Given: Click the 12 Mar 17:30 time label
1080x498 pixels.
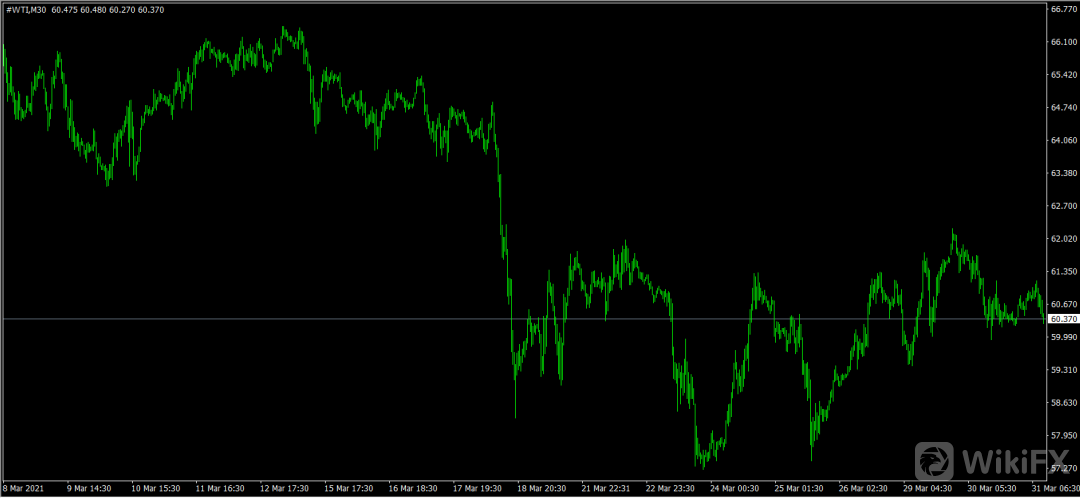Looking at the screenshot, I should click(x=285, y=489).
